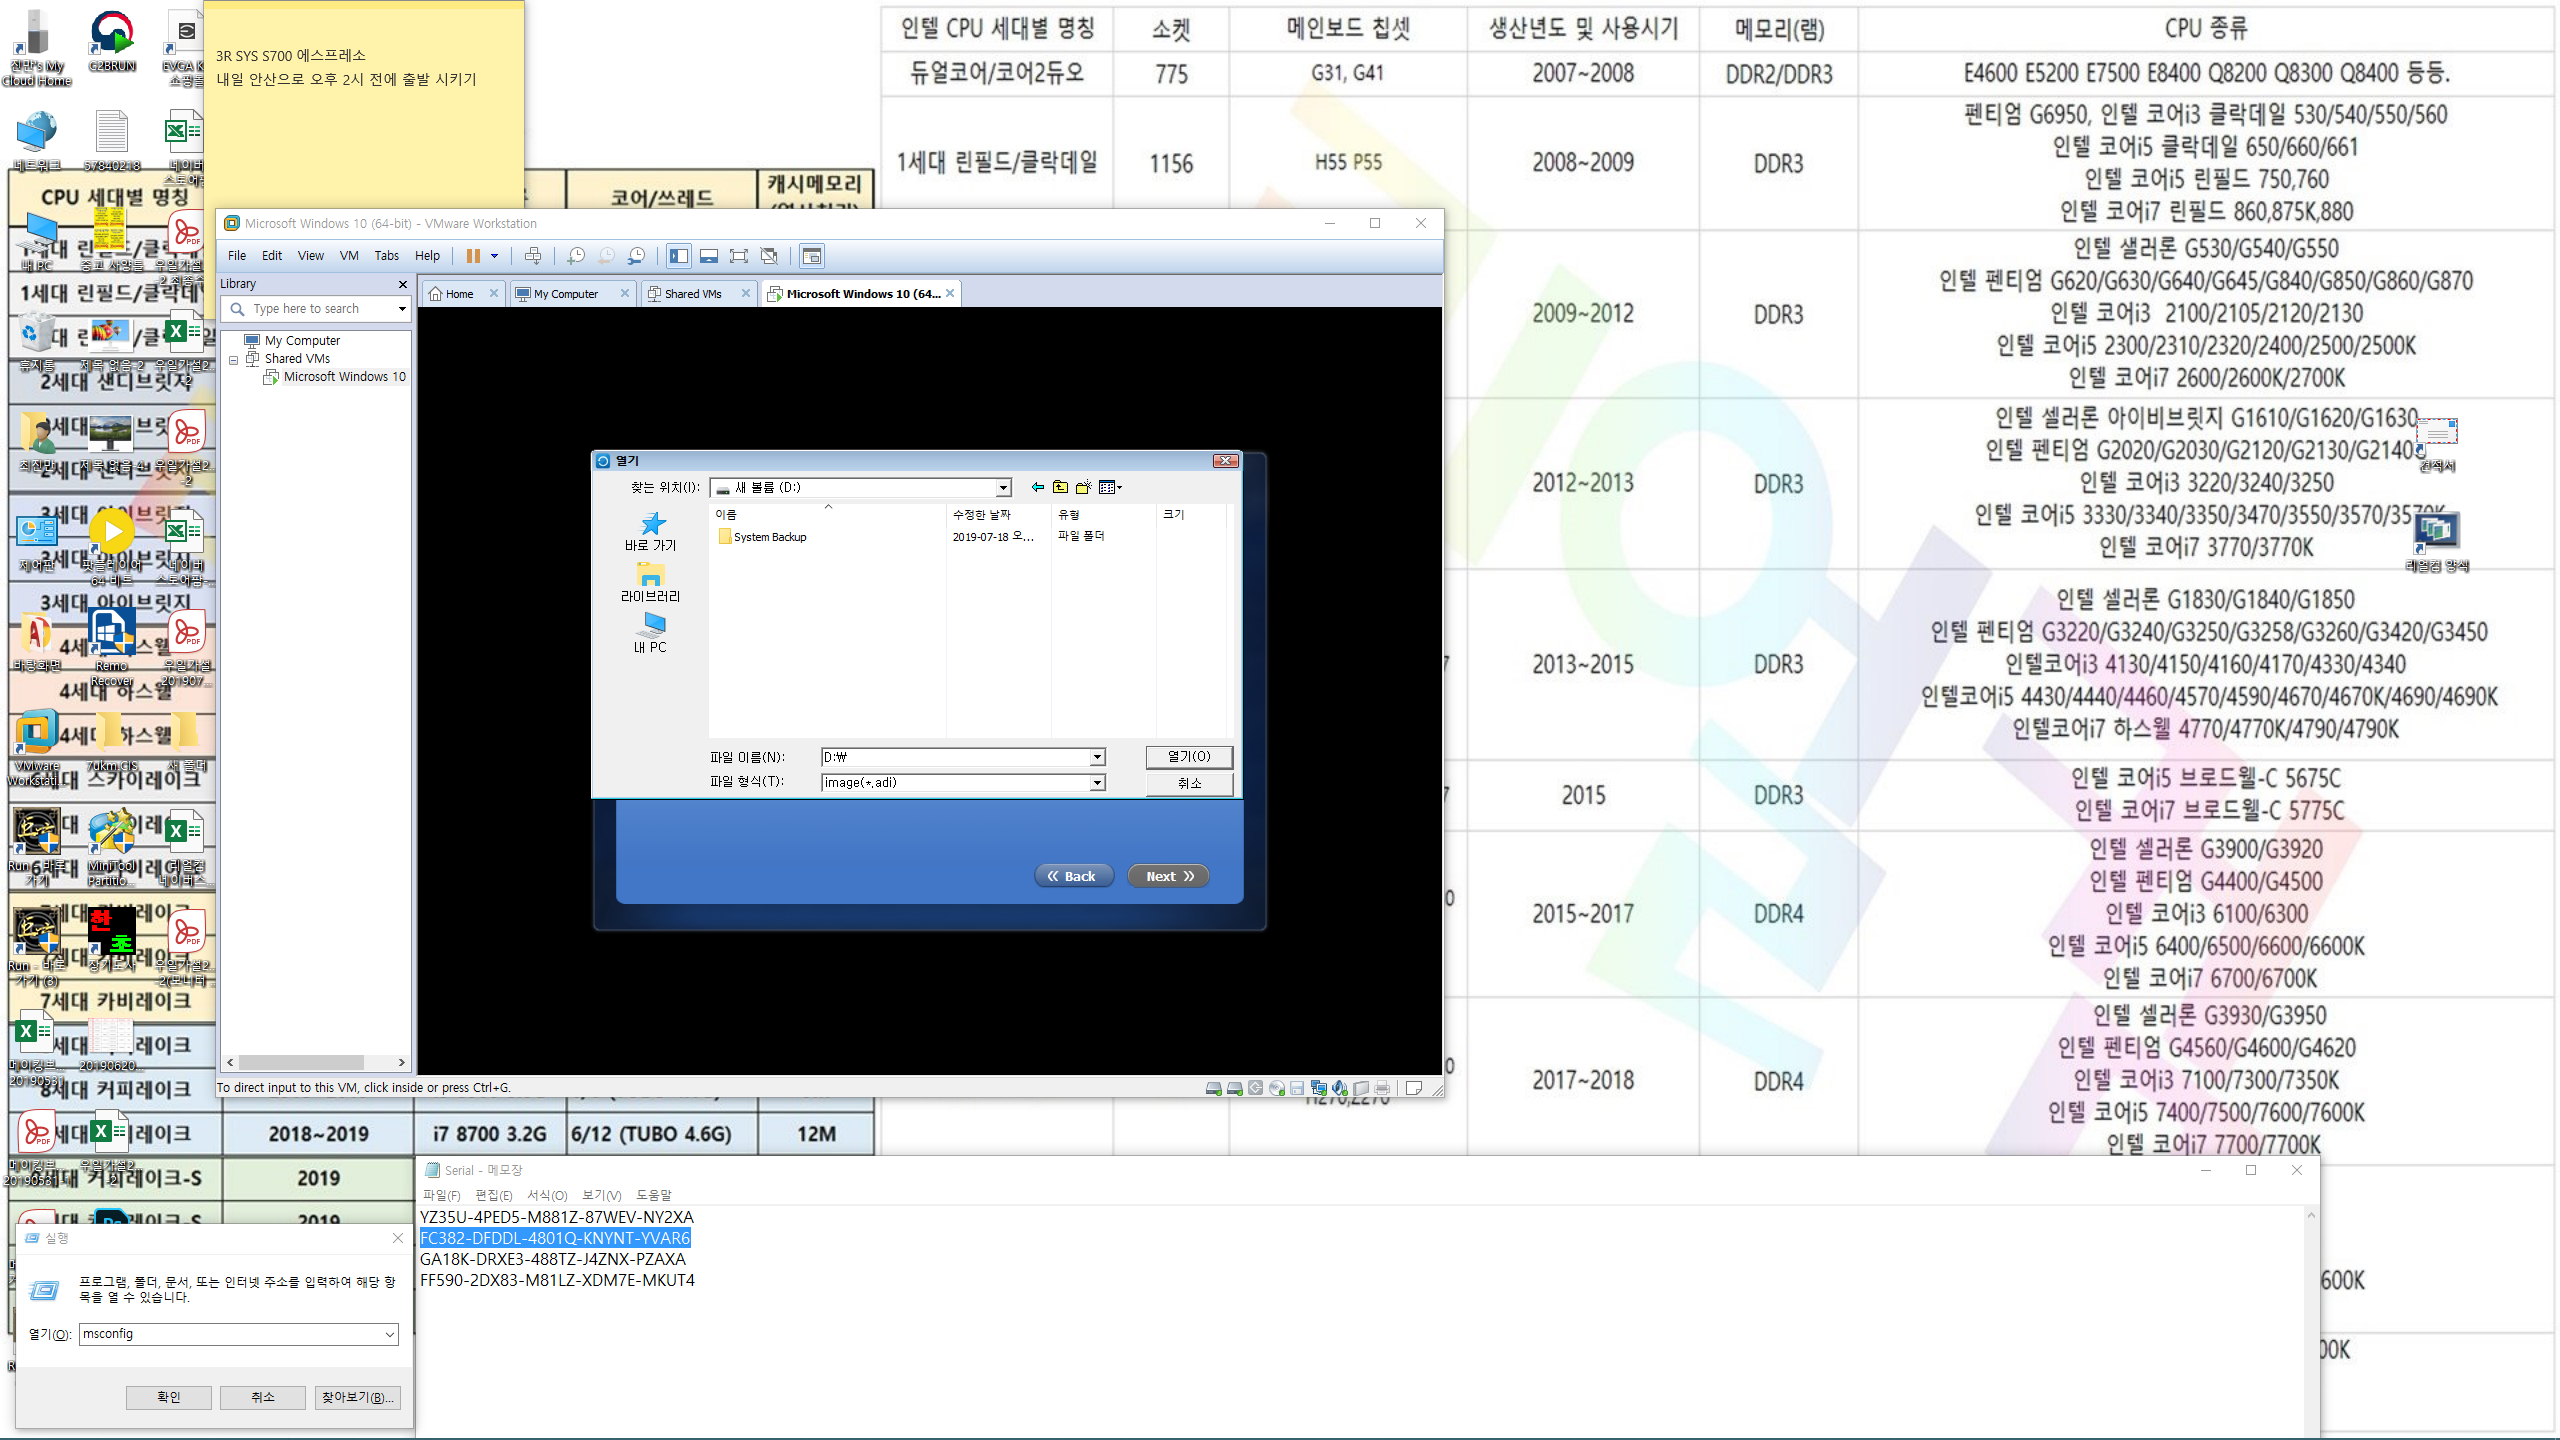Toggle the library sidebar view icon
This screenshot has height=1440, width=2560.
click(679, 256)
